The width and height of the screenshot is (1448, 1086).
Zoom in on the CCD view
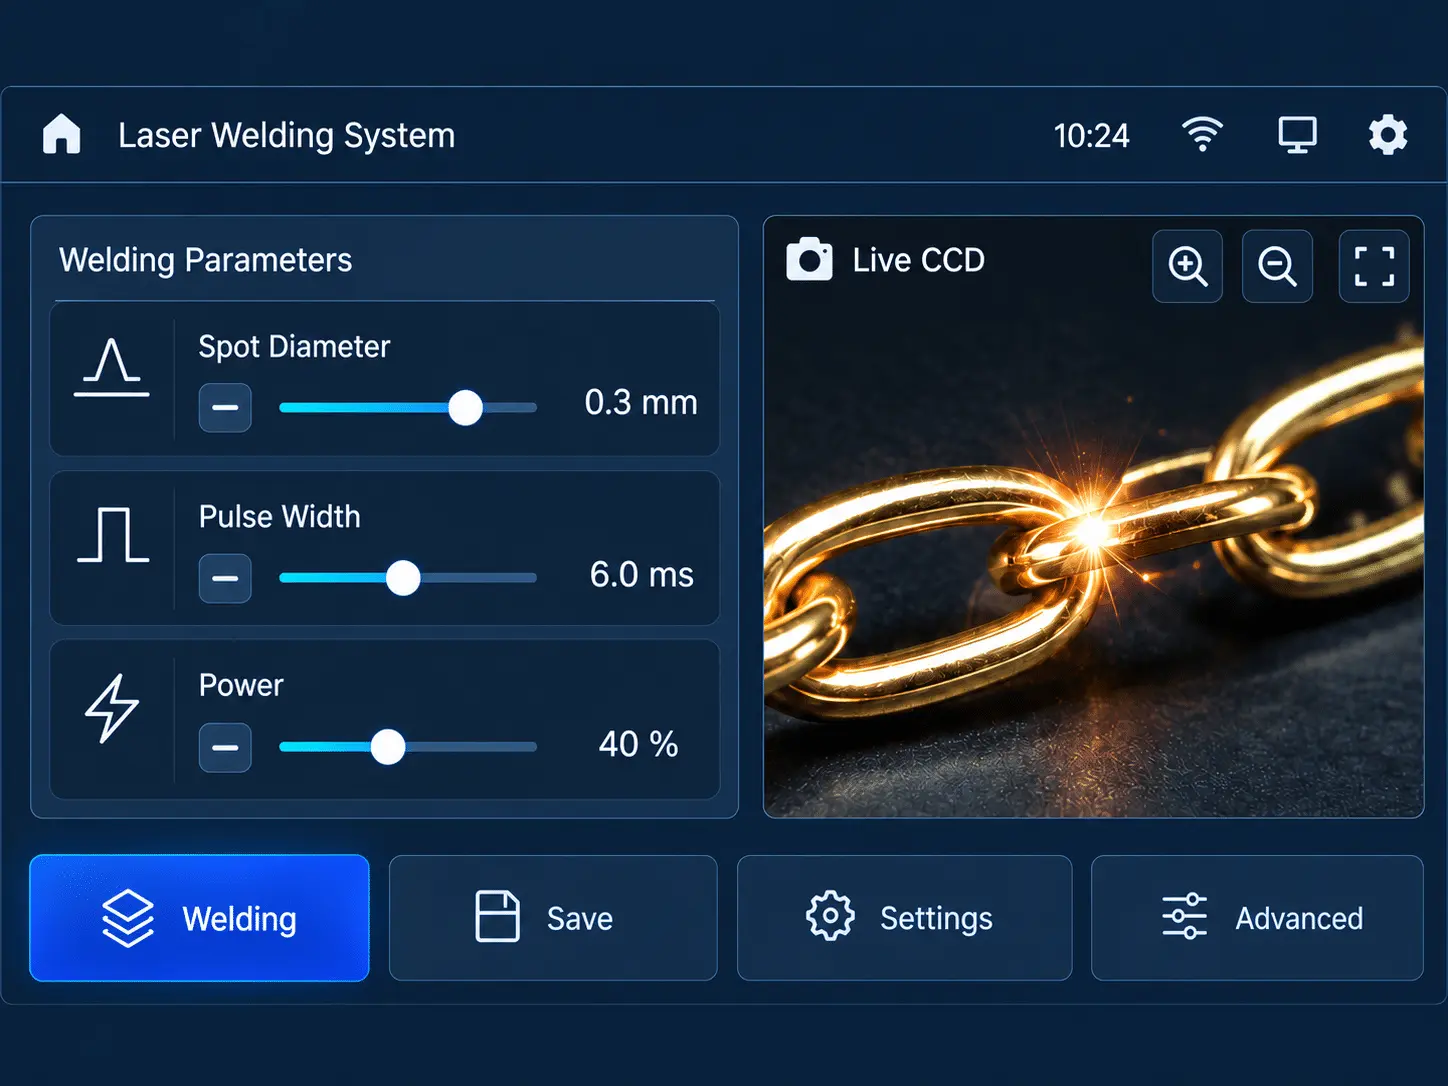pos(1187,266)
